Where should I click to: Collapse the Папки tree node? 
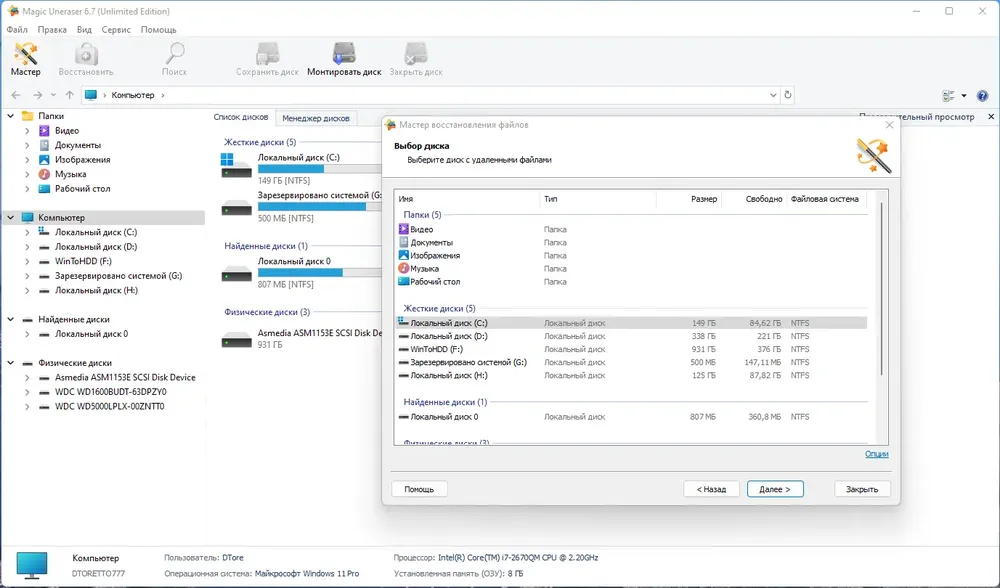(x=11, y=116)
